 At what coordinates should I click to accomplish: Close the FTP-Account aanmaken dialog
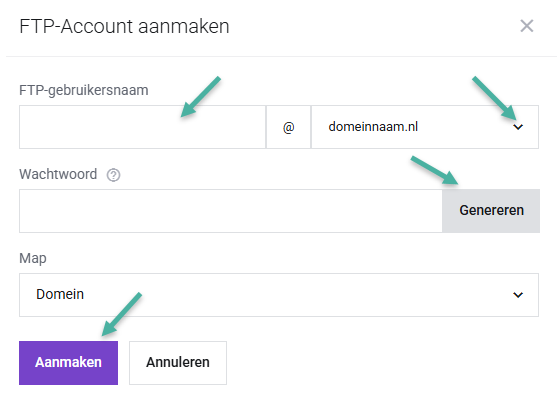coord(527,26)
